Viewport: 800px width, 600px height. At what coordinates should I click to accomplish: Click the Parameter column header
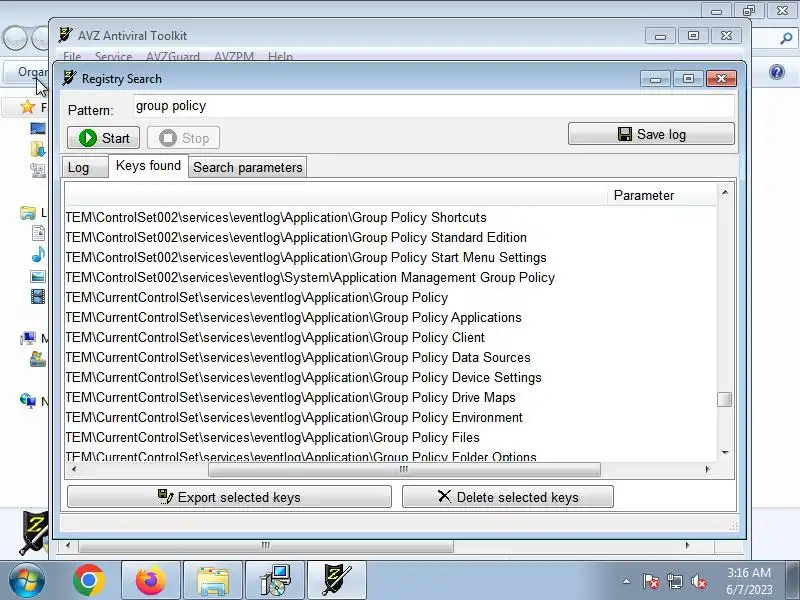(x=662, y=195)
